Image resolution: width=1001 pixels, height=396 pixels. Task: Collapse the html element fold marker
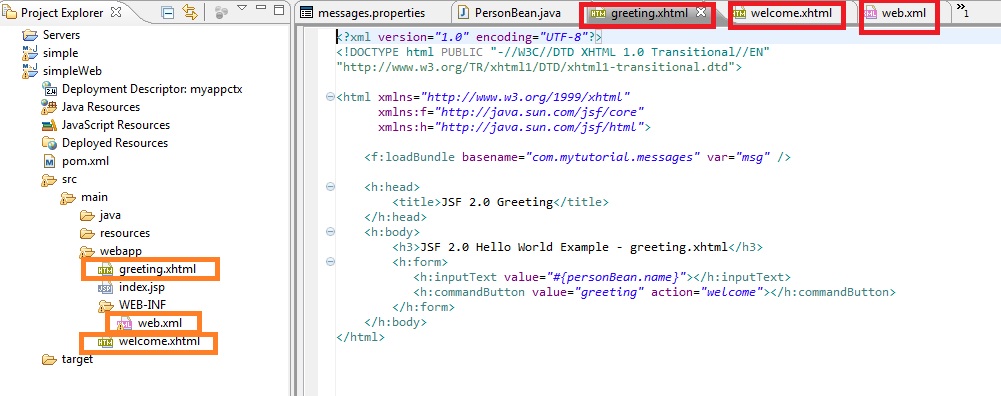[x=330, y=97]
